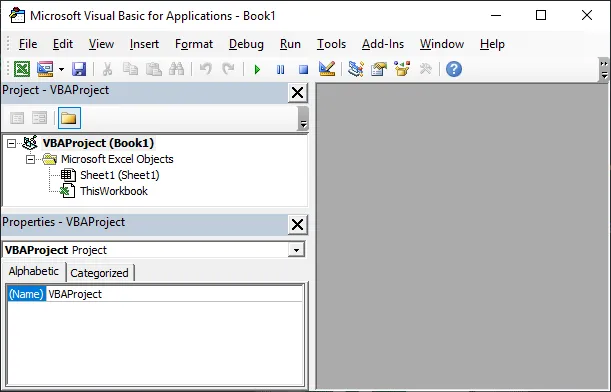Toggle Design Mode icon
This screenshot has width=611, height=392.
pyautogui.click(x=327, y=69)
